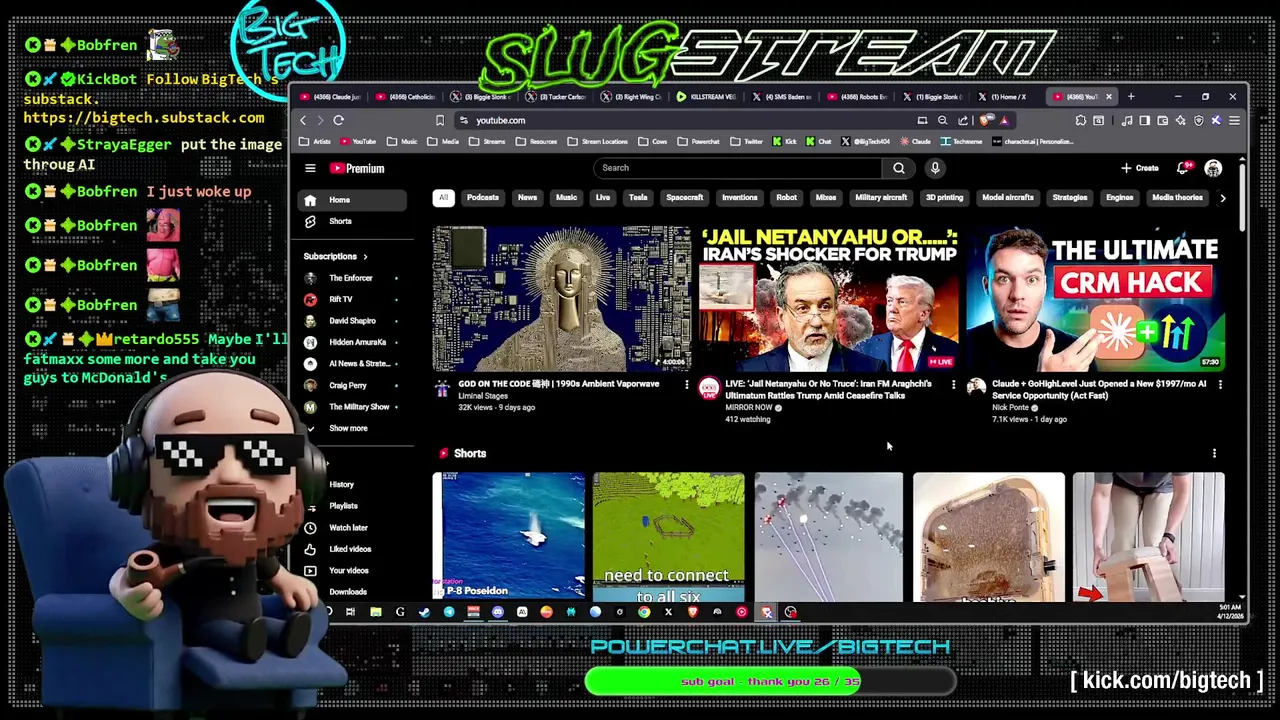The image size is (1280, 720).
Task: Go back in browser history
Action: point(303,120)
